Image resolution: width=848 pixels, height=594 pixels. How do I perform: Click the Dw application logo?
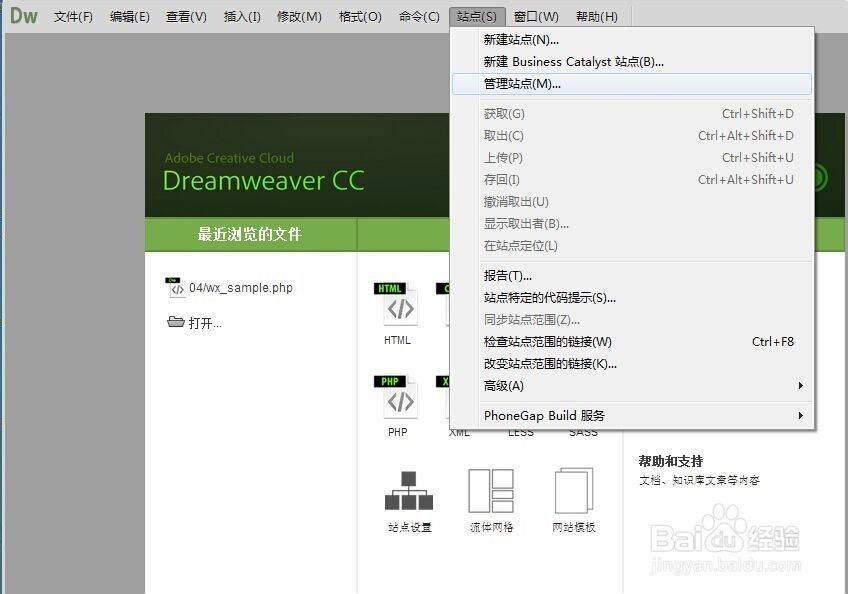[x=24, y=16]
